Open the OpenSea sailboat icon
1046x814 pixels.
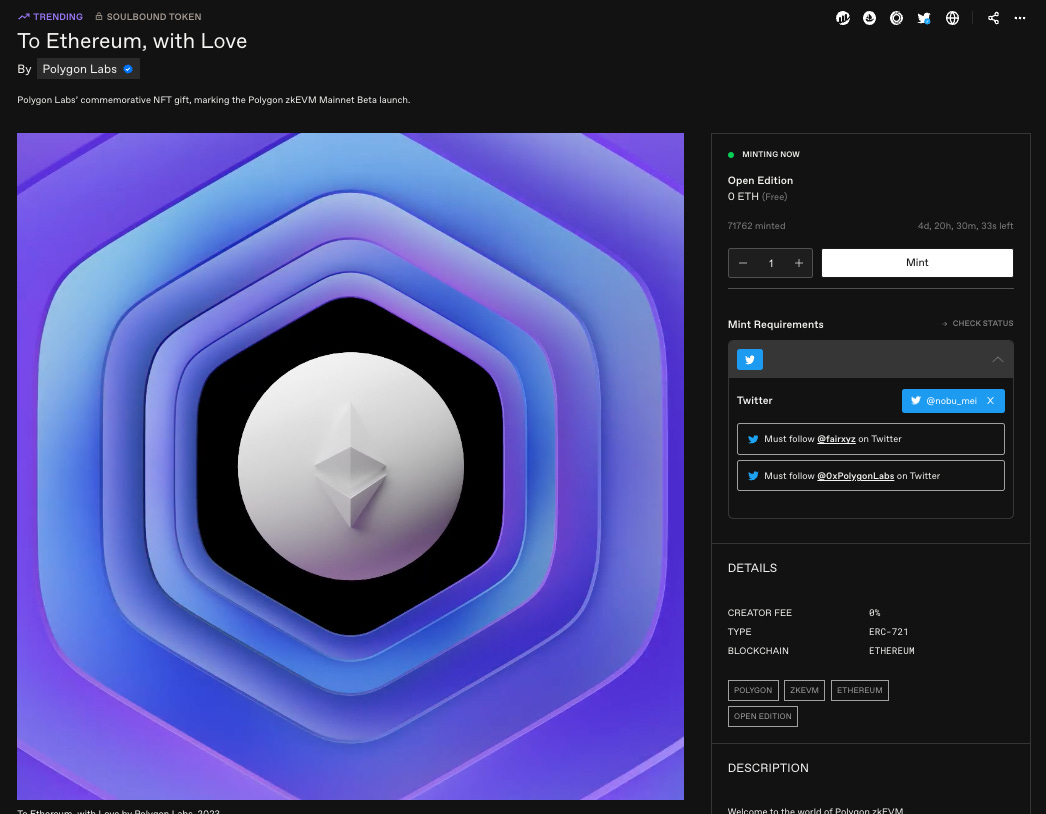(869, 19)
